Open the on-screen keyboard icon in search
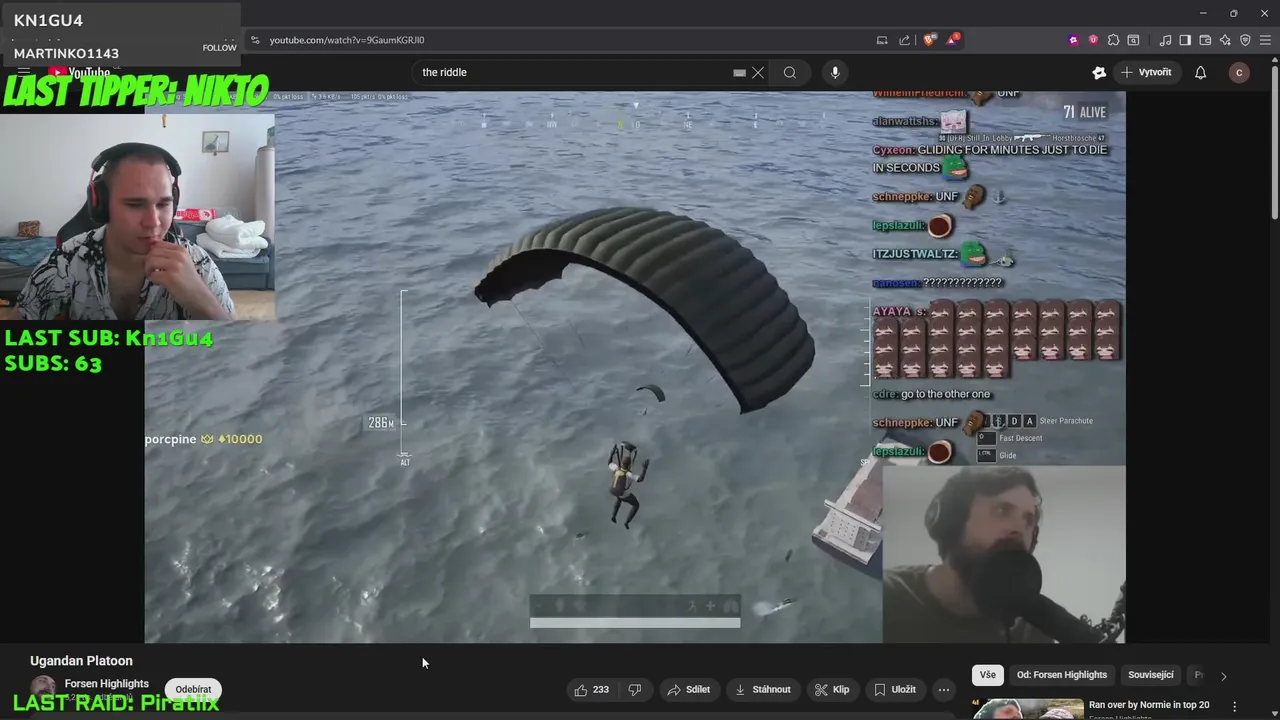Screen dimensions: 1280x720 tap(739, 72)
